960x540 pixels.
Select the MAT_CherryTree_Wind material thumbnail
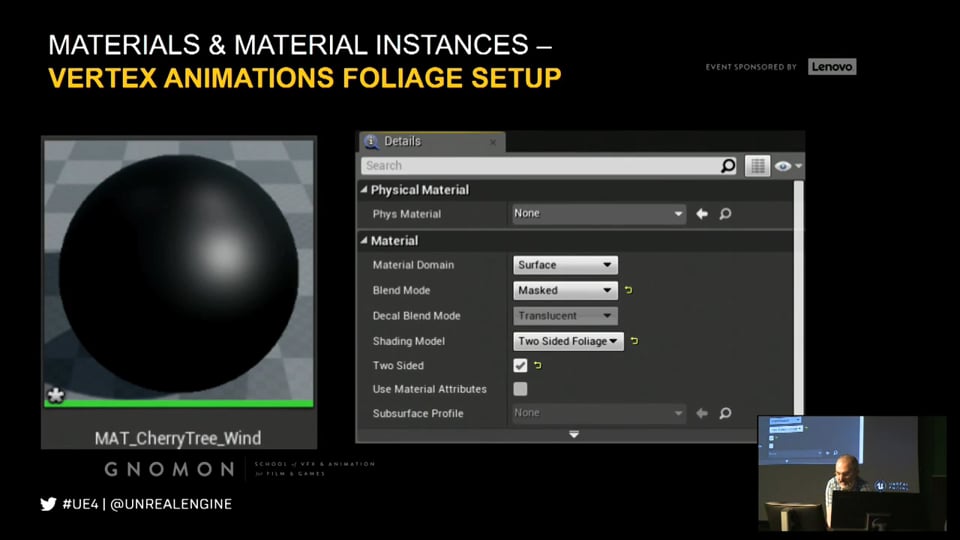coord(179,273)
